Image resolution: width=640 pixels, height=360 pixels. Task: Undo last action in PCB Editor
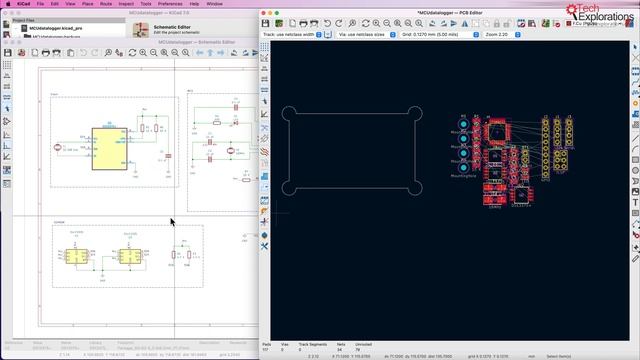pos(327,24)
